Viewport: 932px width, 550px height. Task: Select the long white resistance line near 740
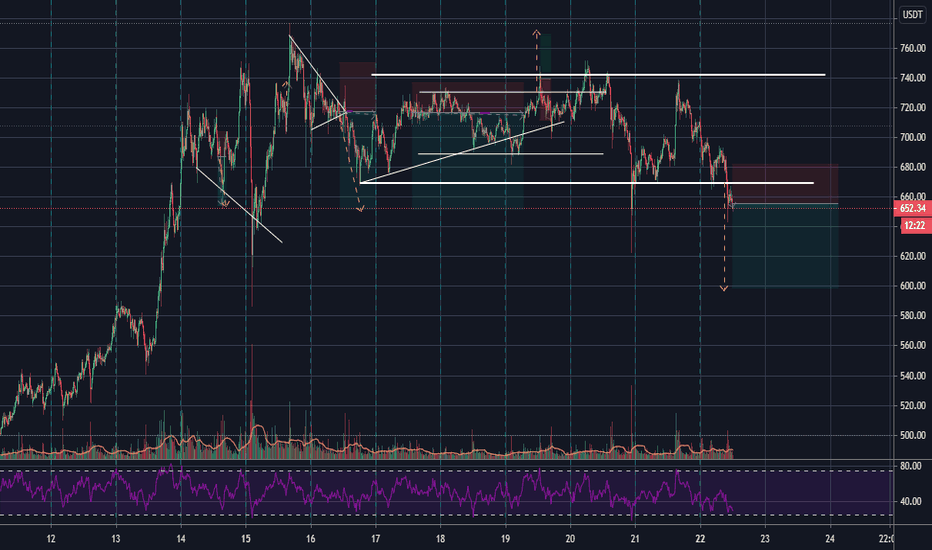point(598,75)
